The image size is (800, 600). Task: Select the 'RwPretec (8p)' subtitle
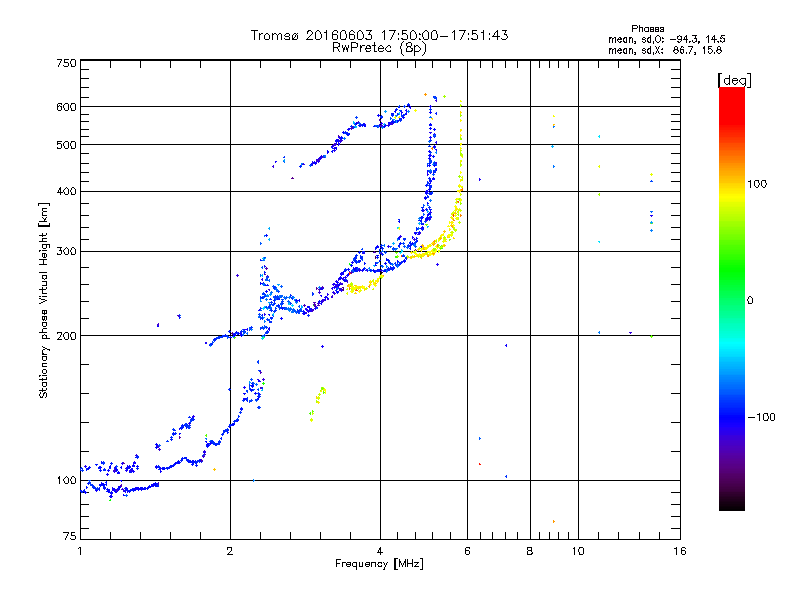[x=379, y=48]
